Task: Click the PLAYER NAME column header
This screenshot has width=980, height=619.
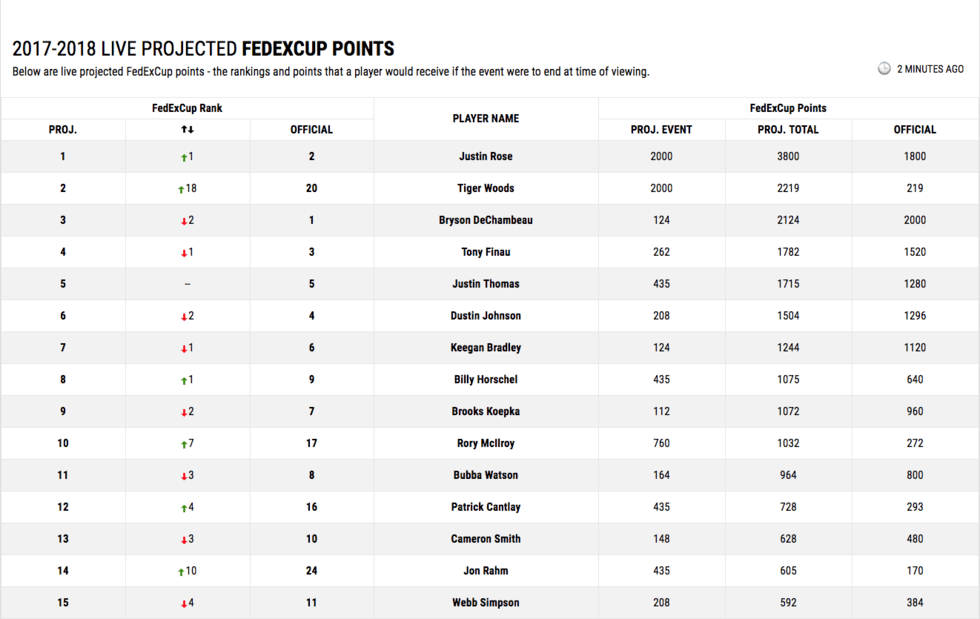Action: [x=485, y=118]
